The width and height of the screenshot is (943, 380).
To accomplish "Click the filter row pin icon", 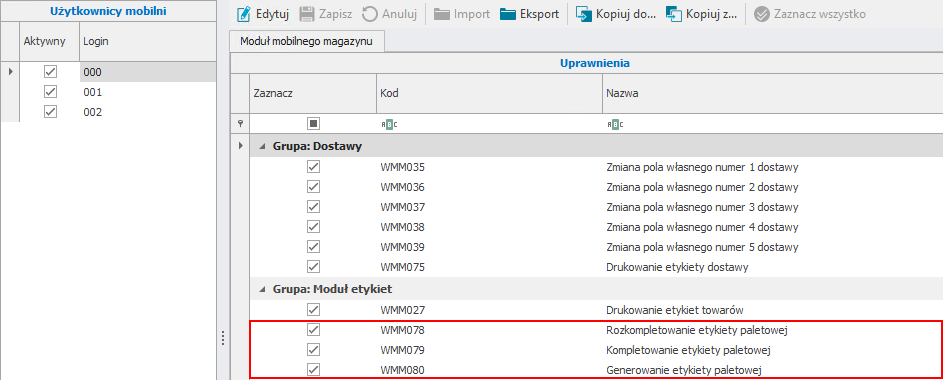I will point(241,123).
